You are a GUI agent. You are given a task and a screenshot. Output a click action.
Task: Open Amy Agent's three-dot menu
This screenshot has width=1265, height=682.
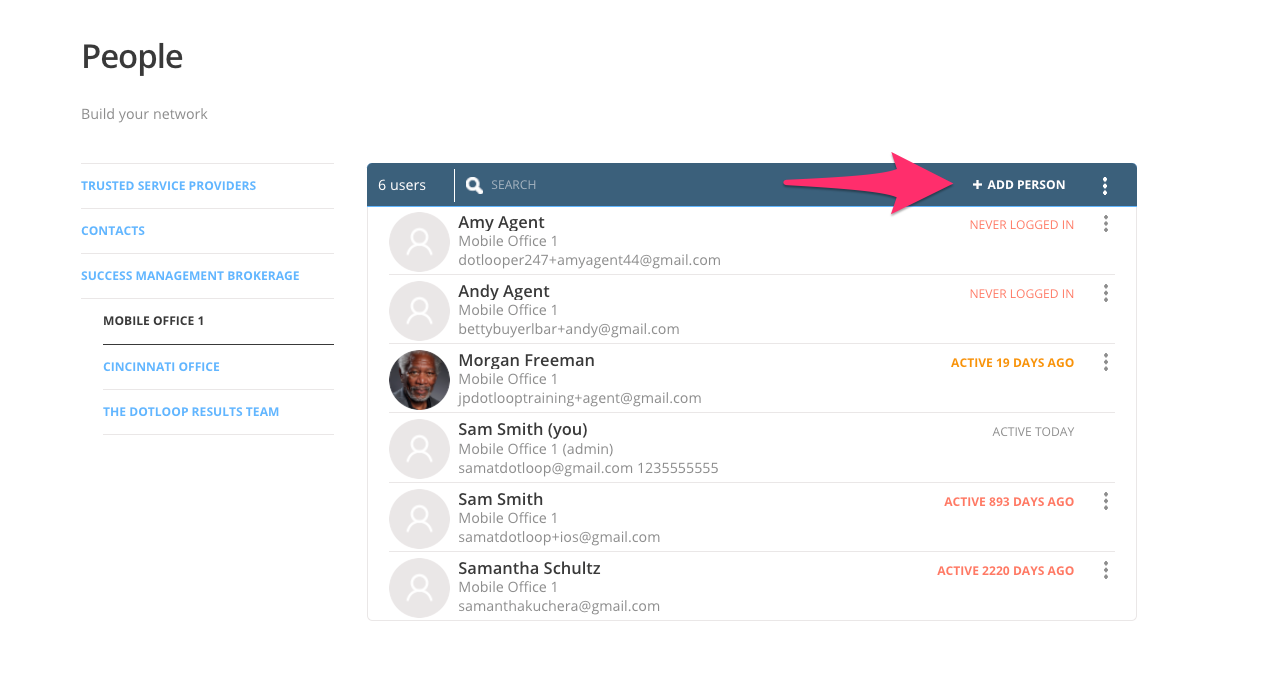coord(1105,224)
